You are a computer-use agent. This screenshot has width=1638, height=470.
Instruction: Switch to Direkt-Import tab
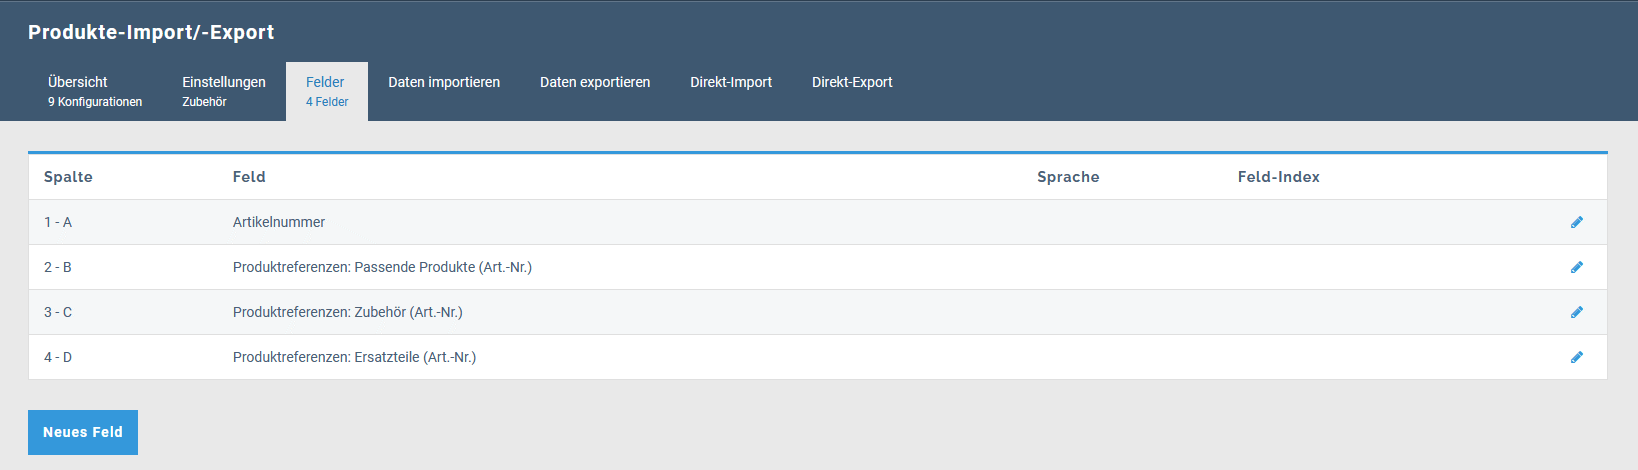tap(731, 82)
